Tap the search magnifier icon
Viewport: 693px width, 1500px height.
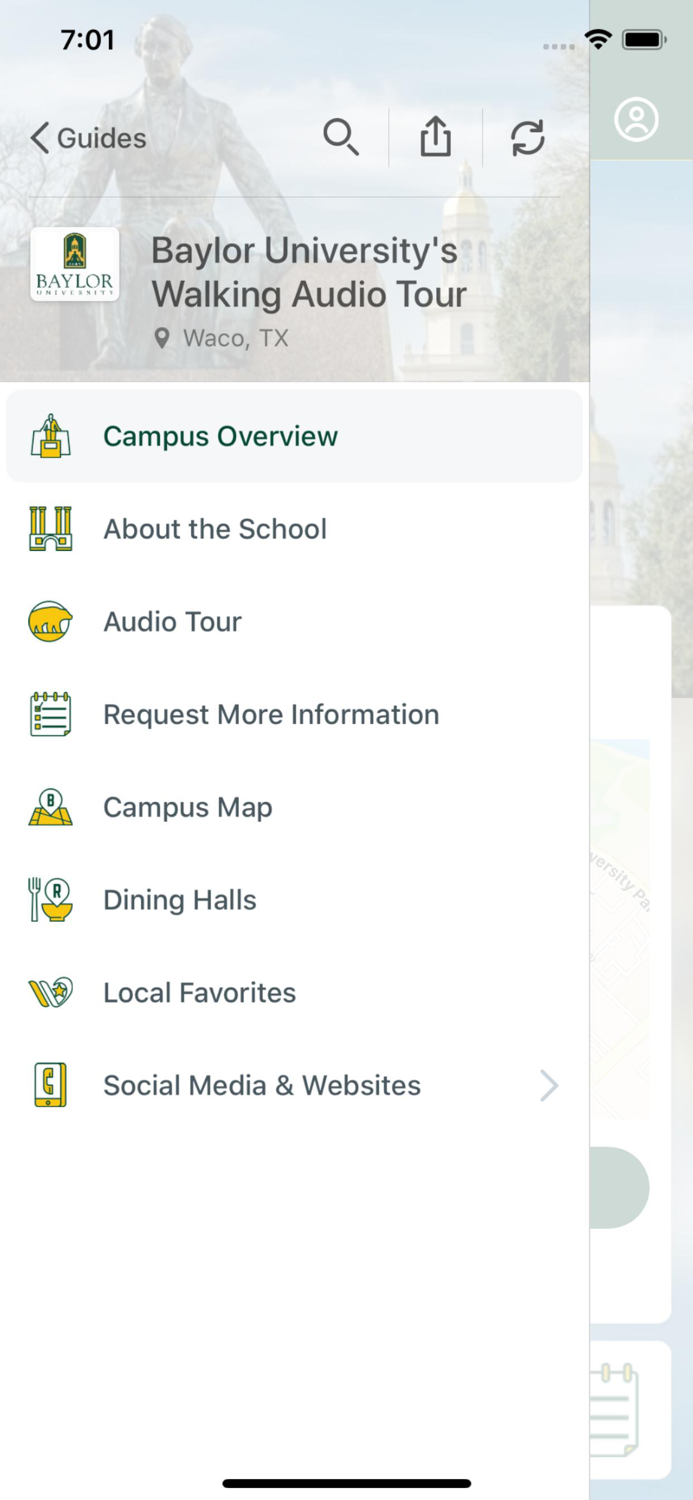pos(342,137)
